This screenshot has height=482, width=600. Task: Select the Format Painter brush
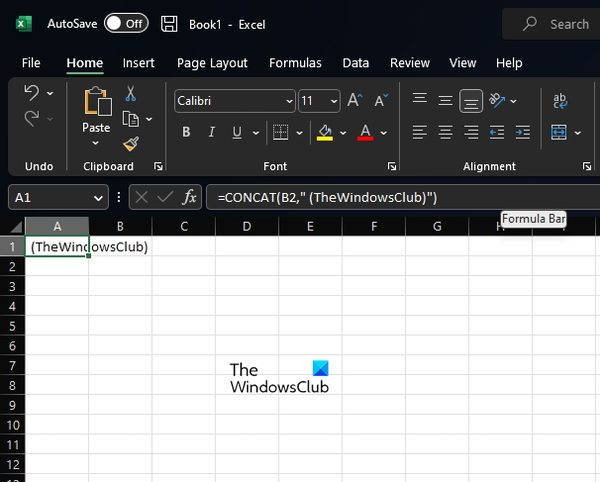(131, 144)
